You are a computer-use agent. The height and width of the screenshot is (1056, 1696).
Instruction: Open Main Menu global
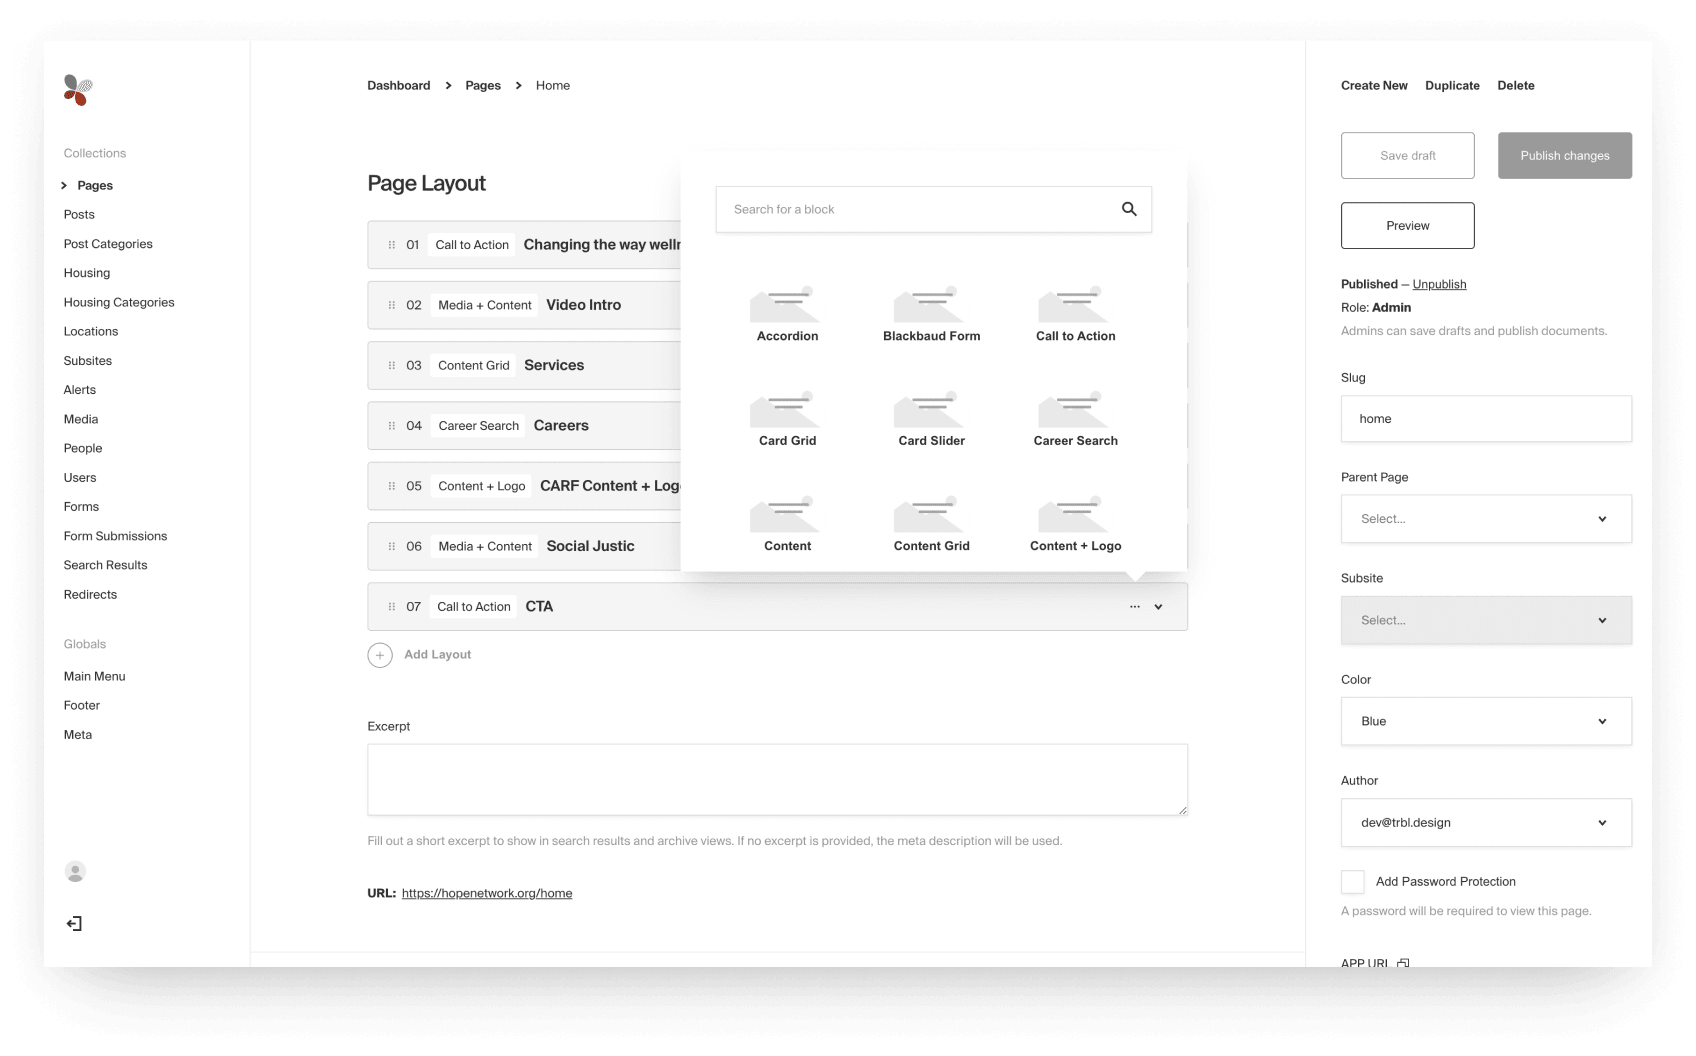[95, 676]
